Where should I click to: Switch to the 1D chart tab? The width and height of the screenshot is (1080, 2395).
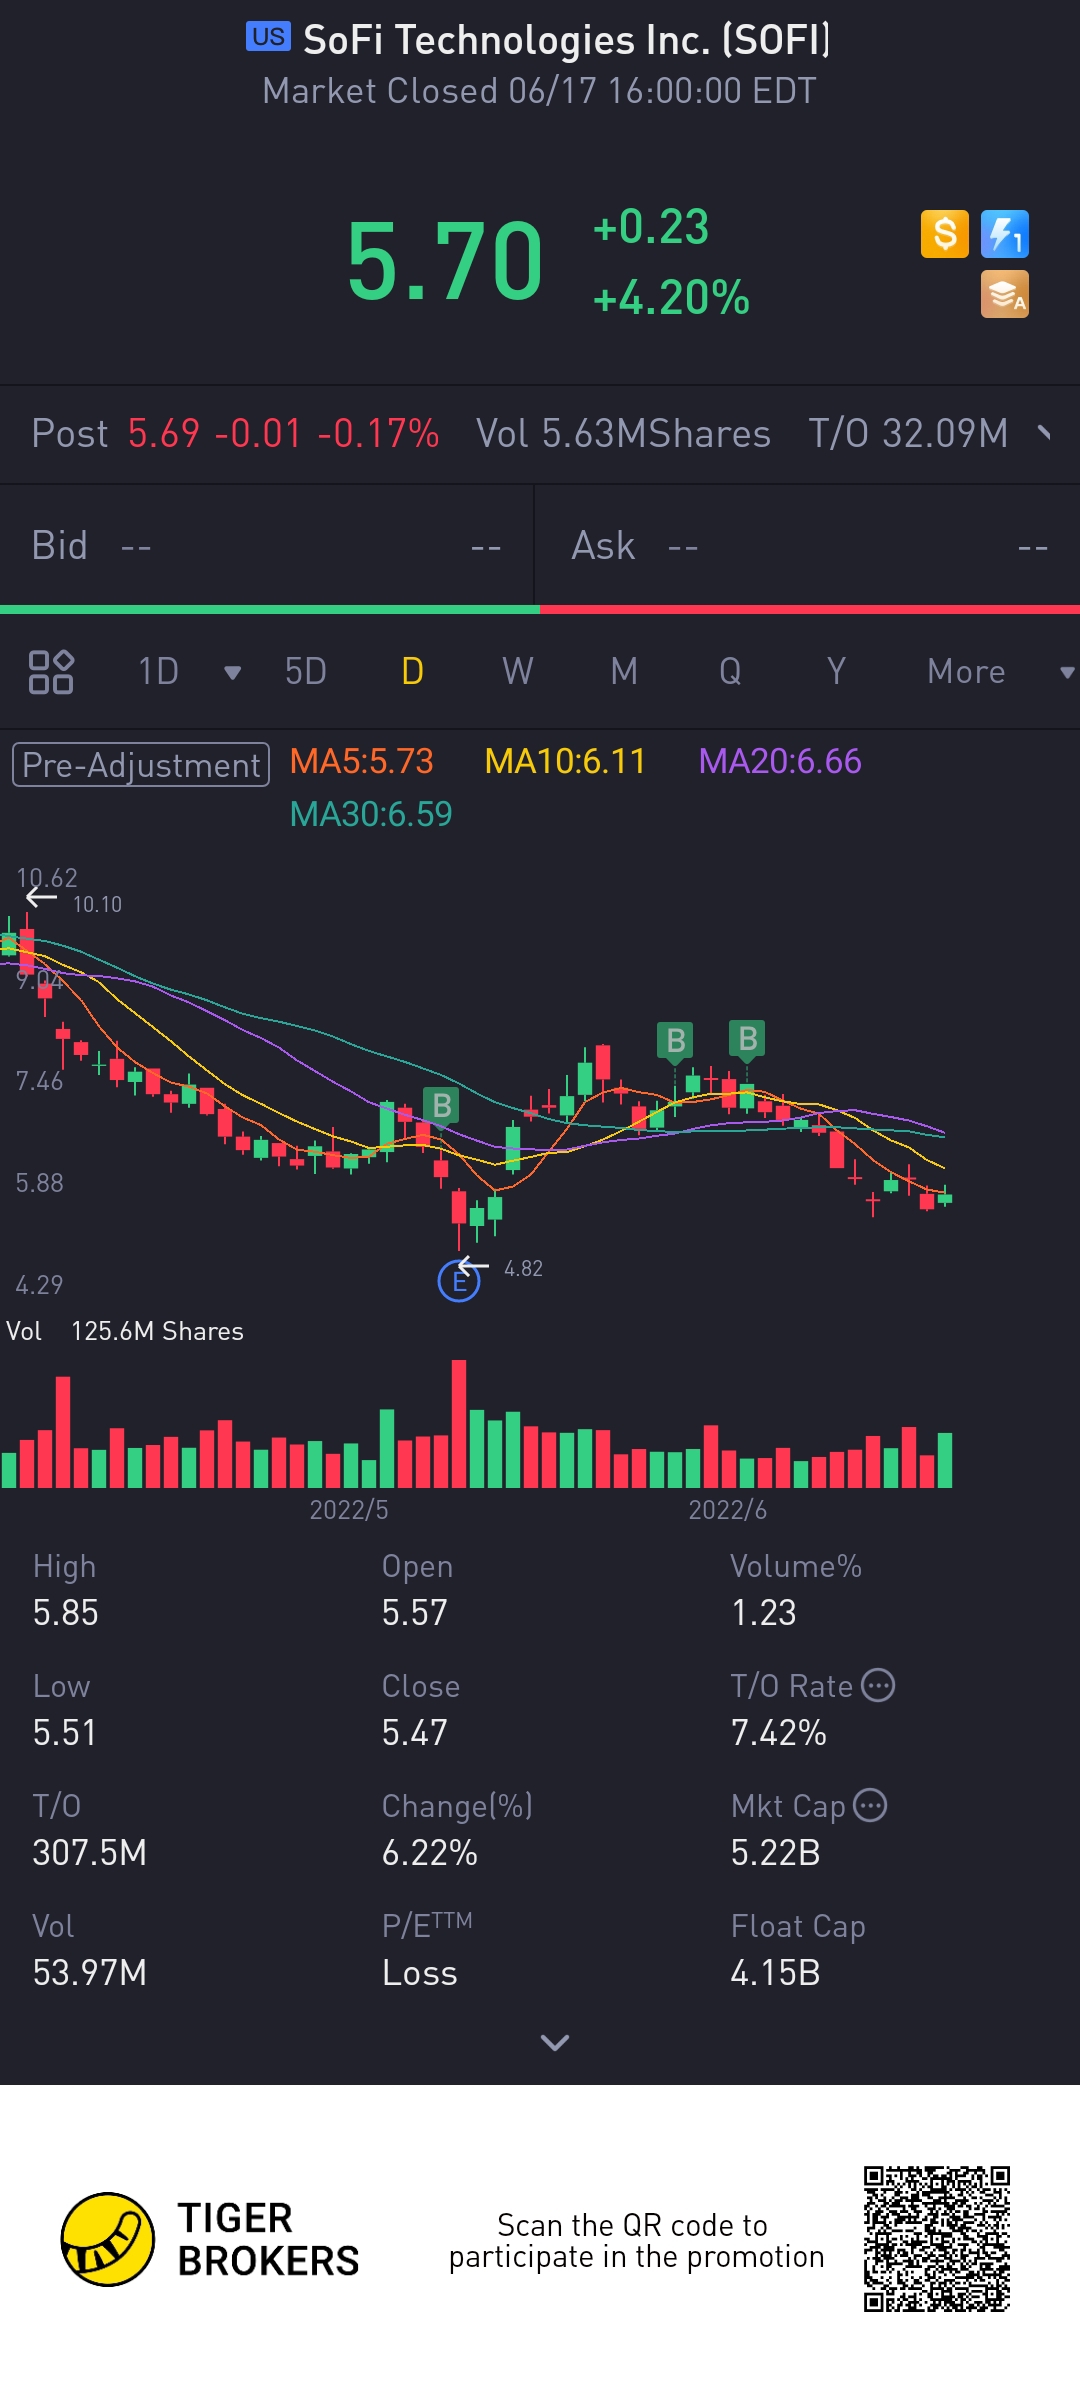[x=158, y=671]
